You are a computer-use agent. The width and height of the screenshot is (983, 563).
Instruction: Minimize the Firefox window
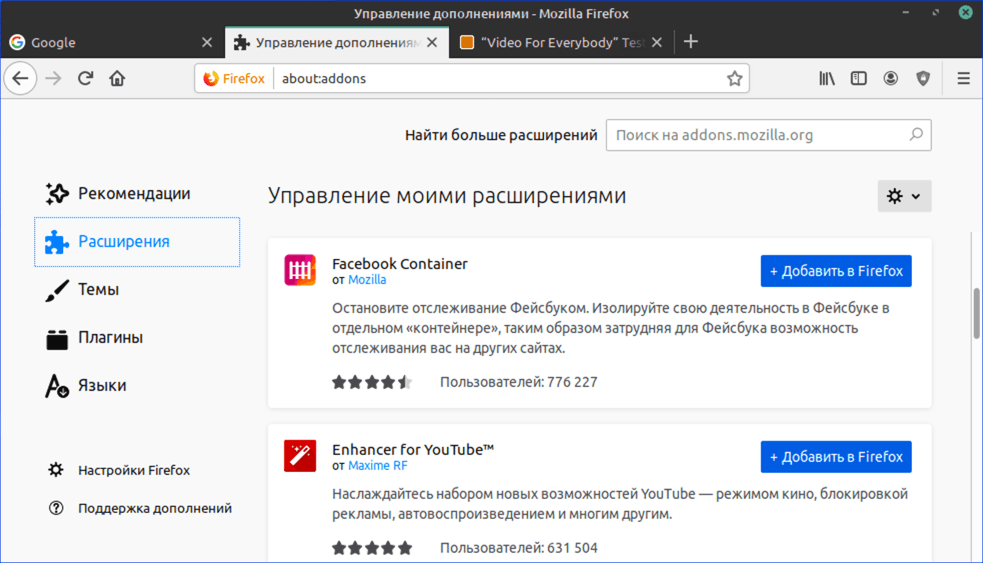[x=905, y=13]
